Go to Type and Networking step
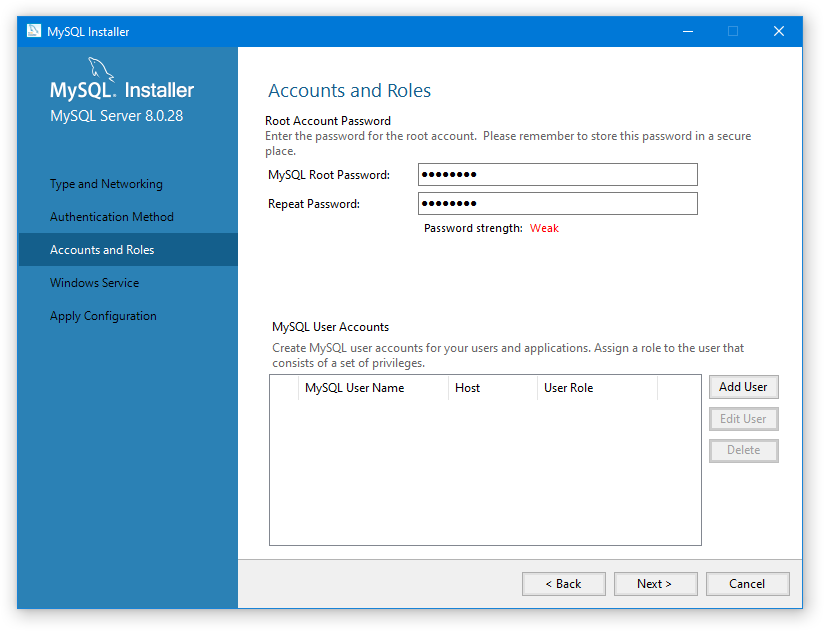This screenshot has height=631, width=824. (x=106, y=184)
